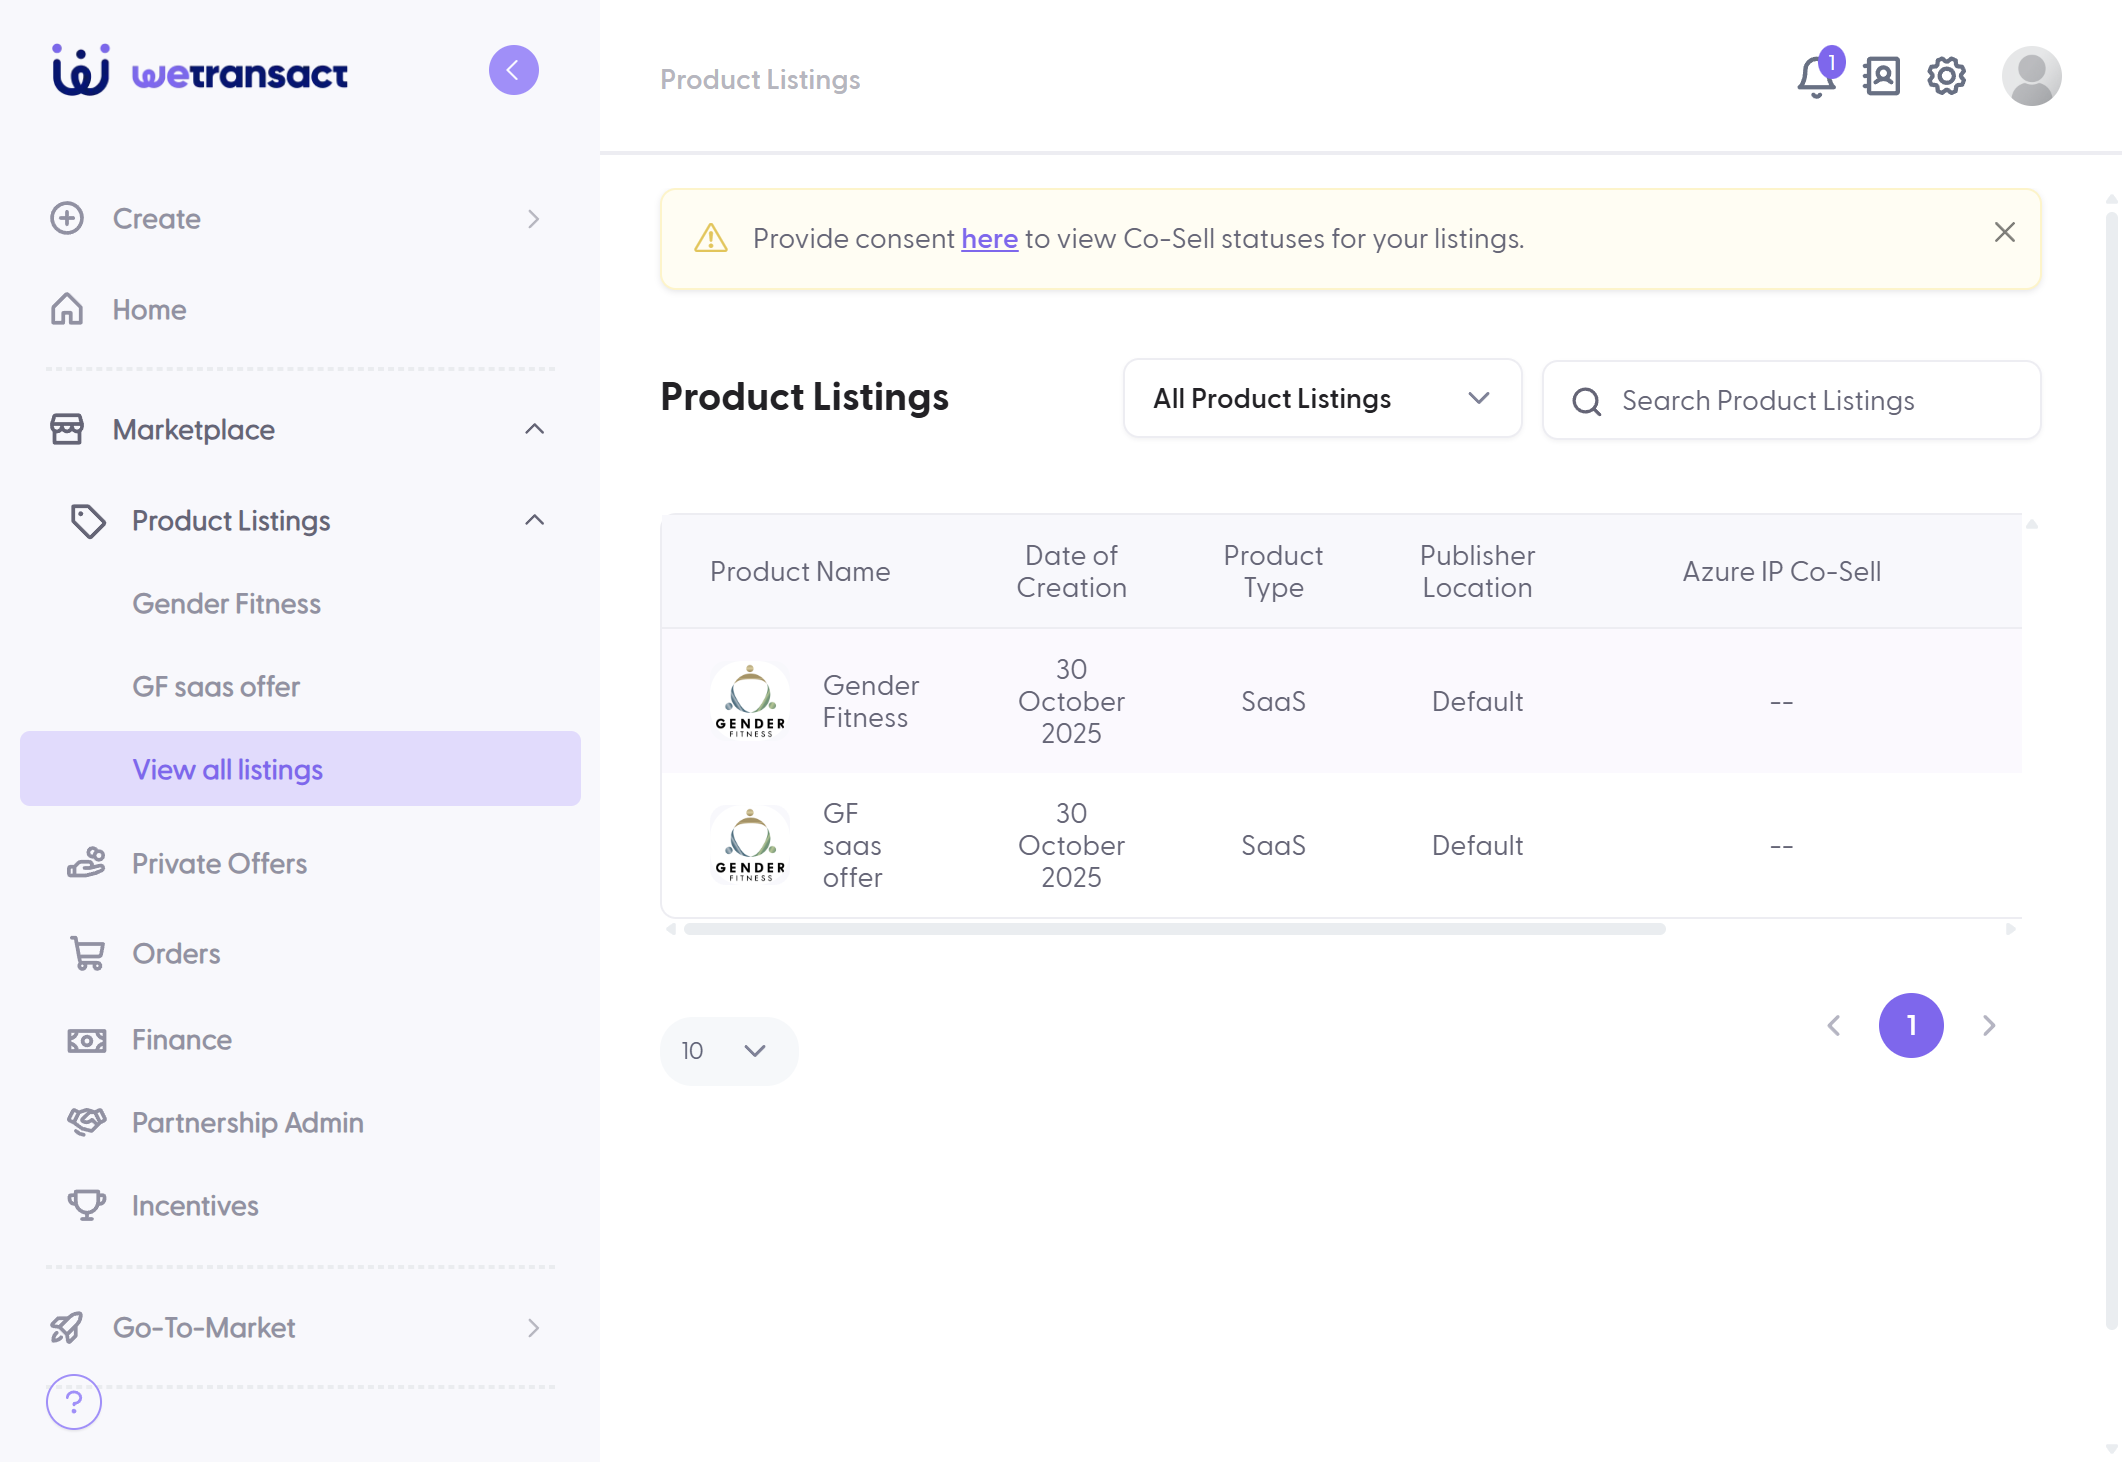Click the 'Gender Fitness' product name cell
Screen dimensions: 2122x1462
870,701
